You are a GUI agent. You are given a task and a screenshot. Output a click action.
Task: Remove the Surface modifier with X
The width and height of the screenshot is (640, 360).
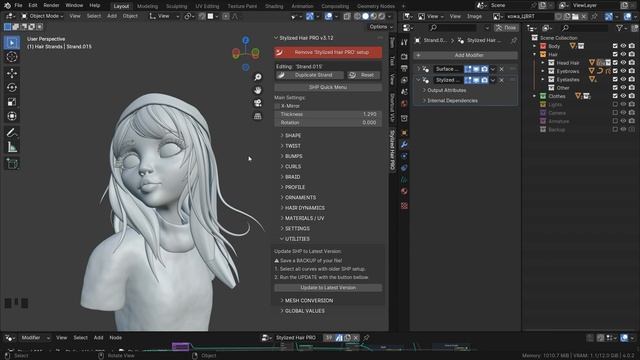pos(502,69)
